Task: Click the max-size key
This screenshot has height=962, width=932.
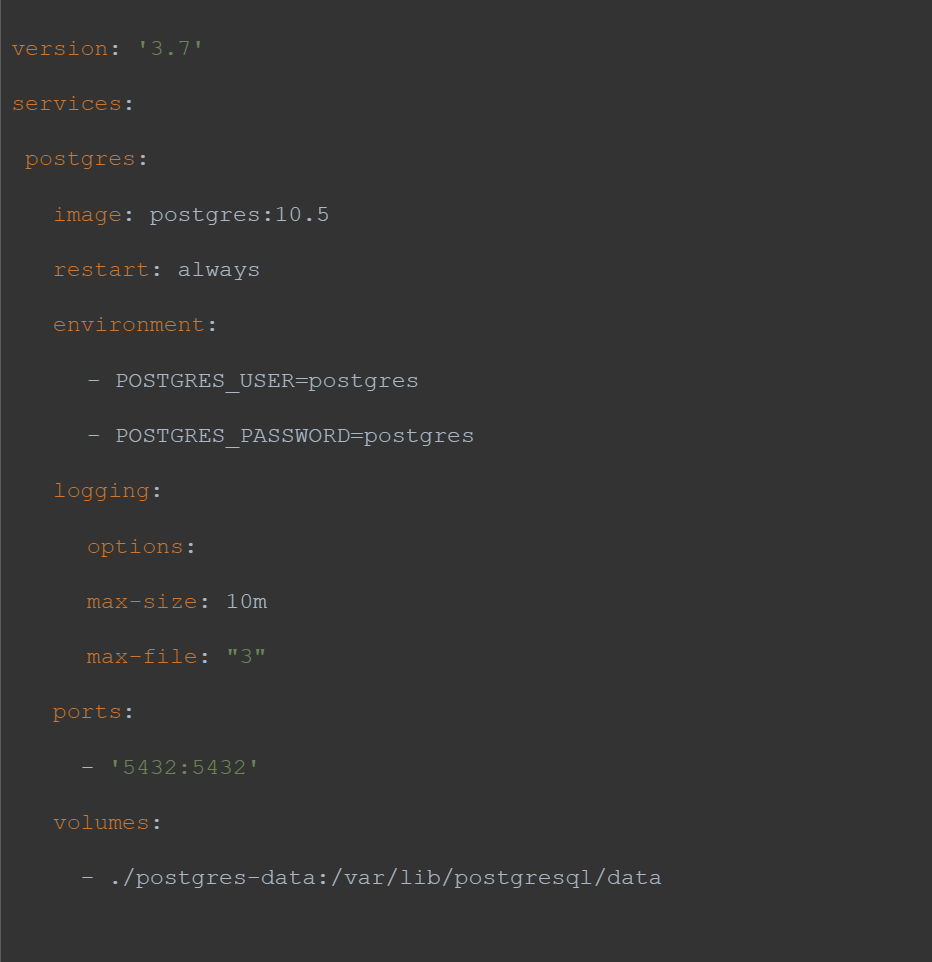Action: coord(142,602)
